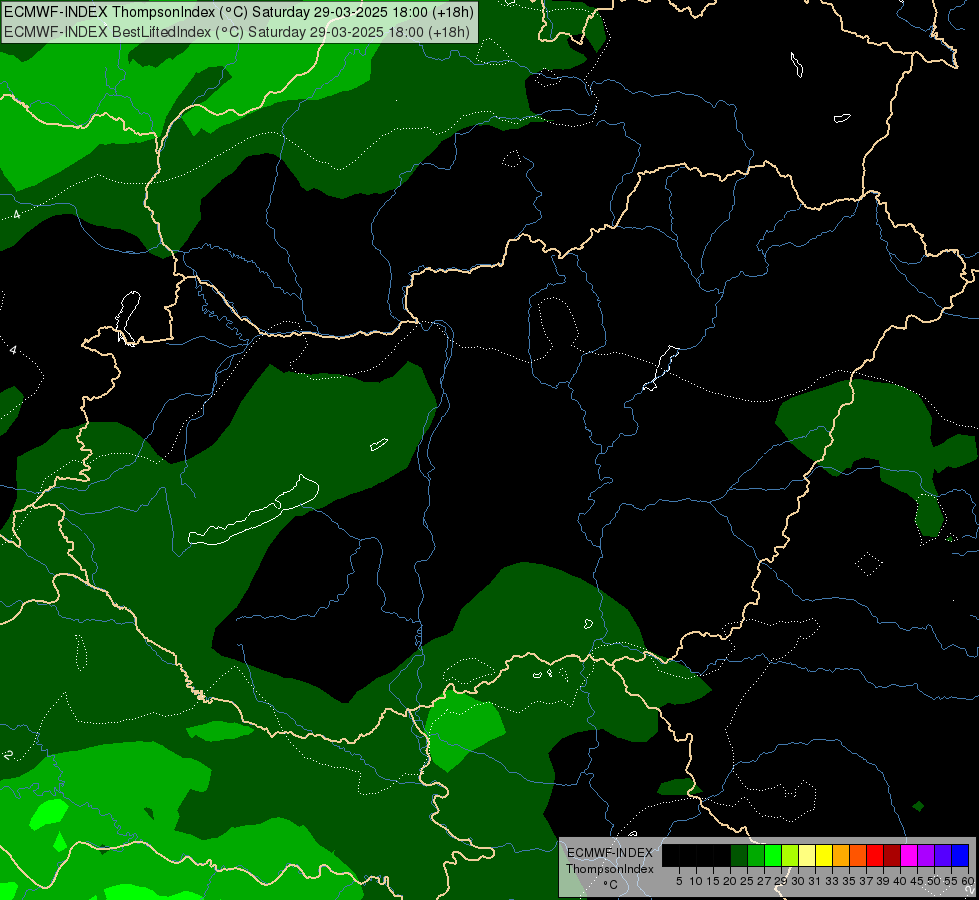This screenshot has width=979, height=900.
Task: Click the legend tick value 10
Action: click(696, 881)
